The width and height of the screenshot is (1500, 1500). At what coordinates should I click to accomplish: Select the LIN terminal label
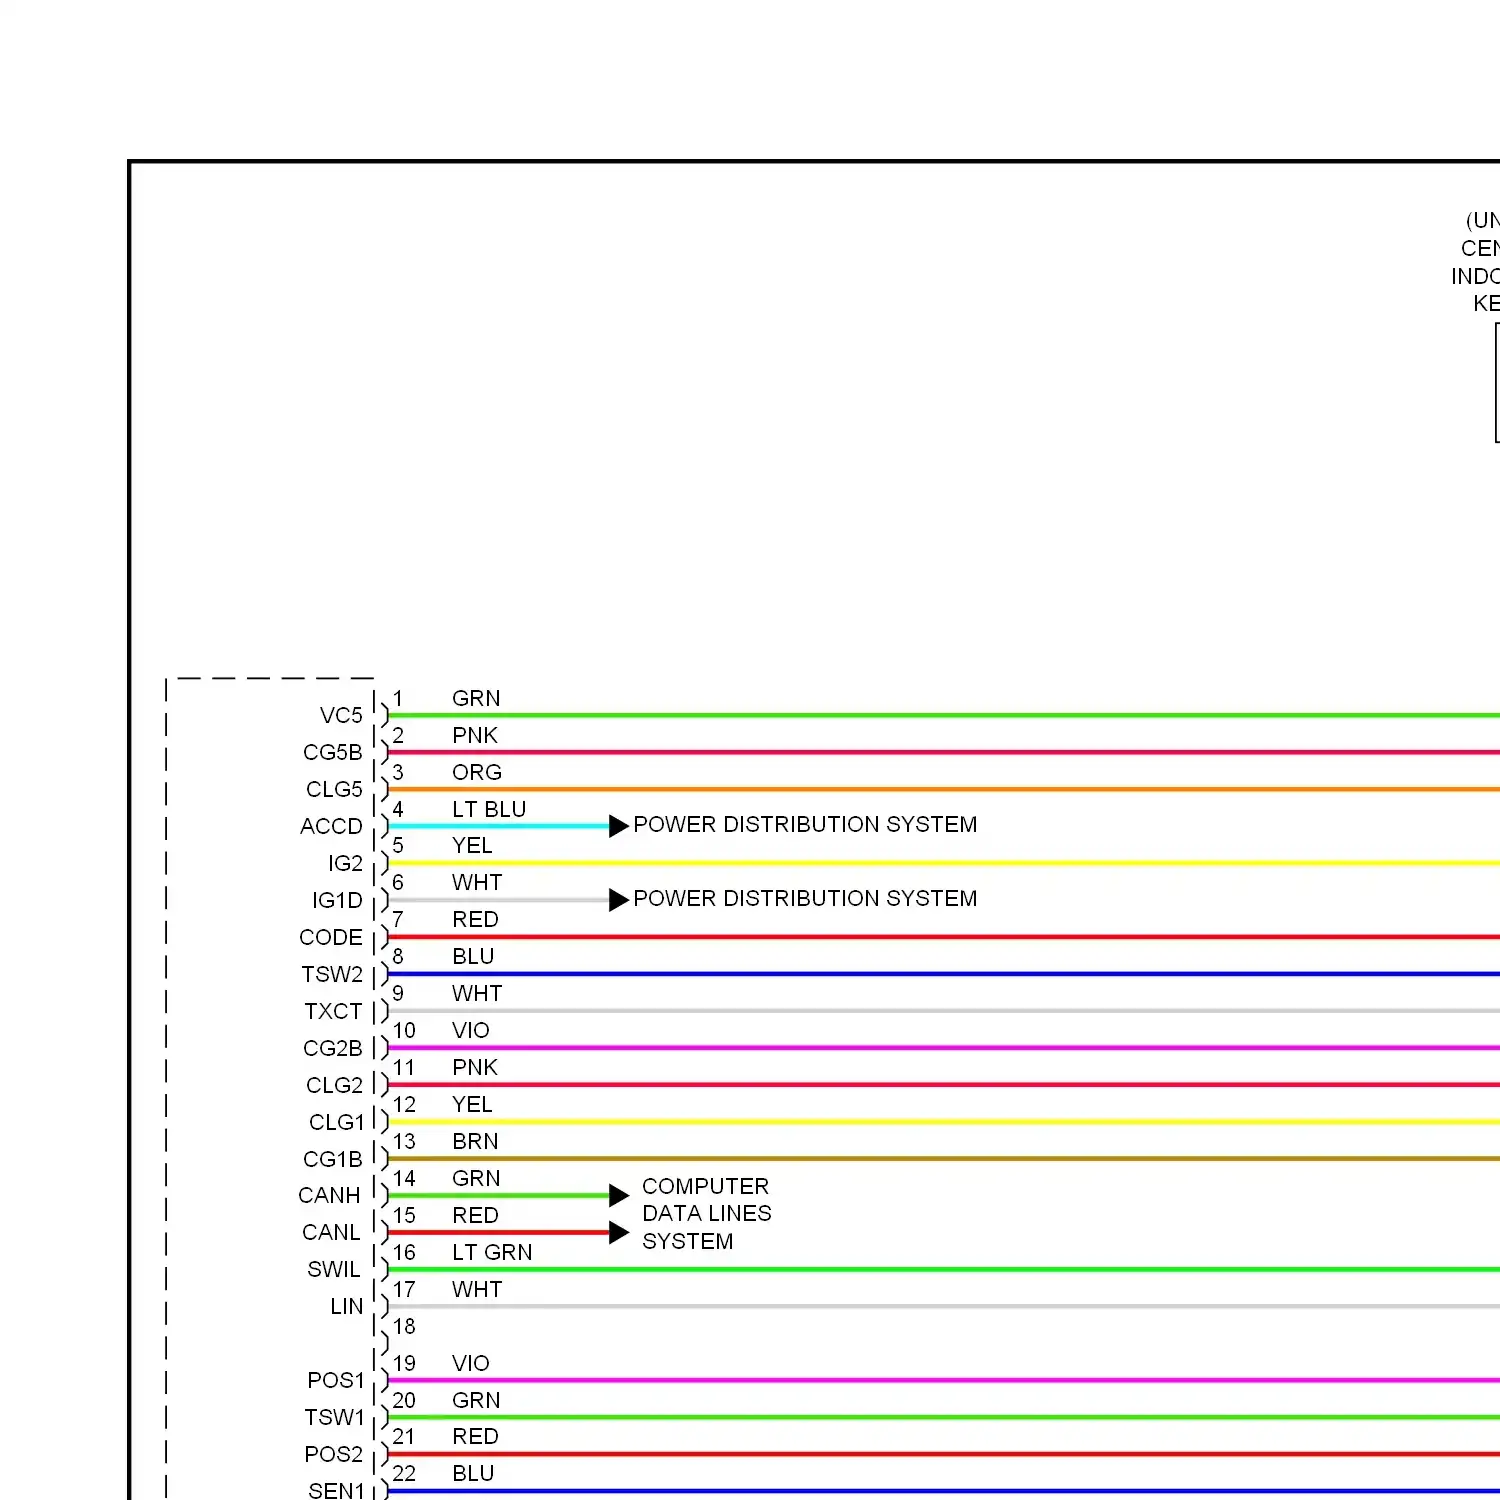346,1307
